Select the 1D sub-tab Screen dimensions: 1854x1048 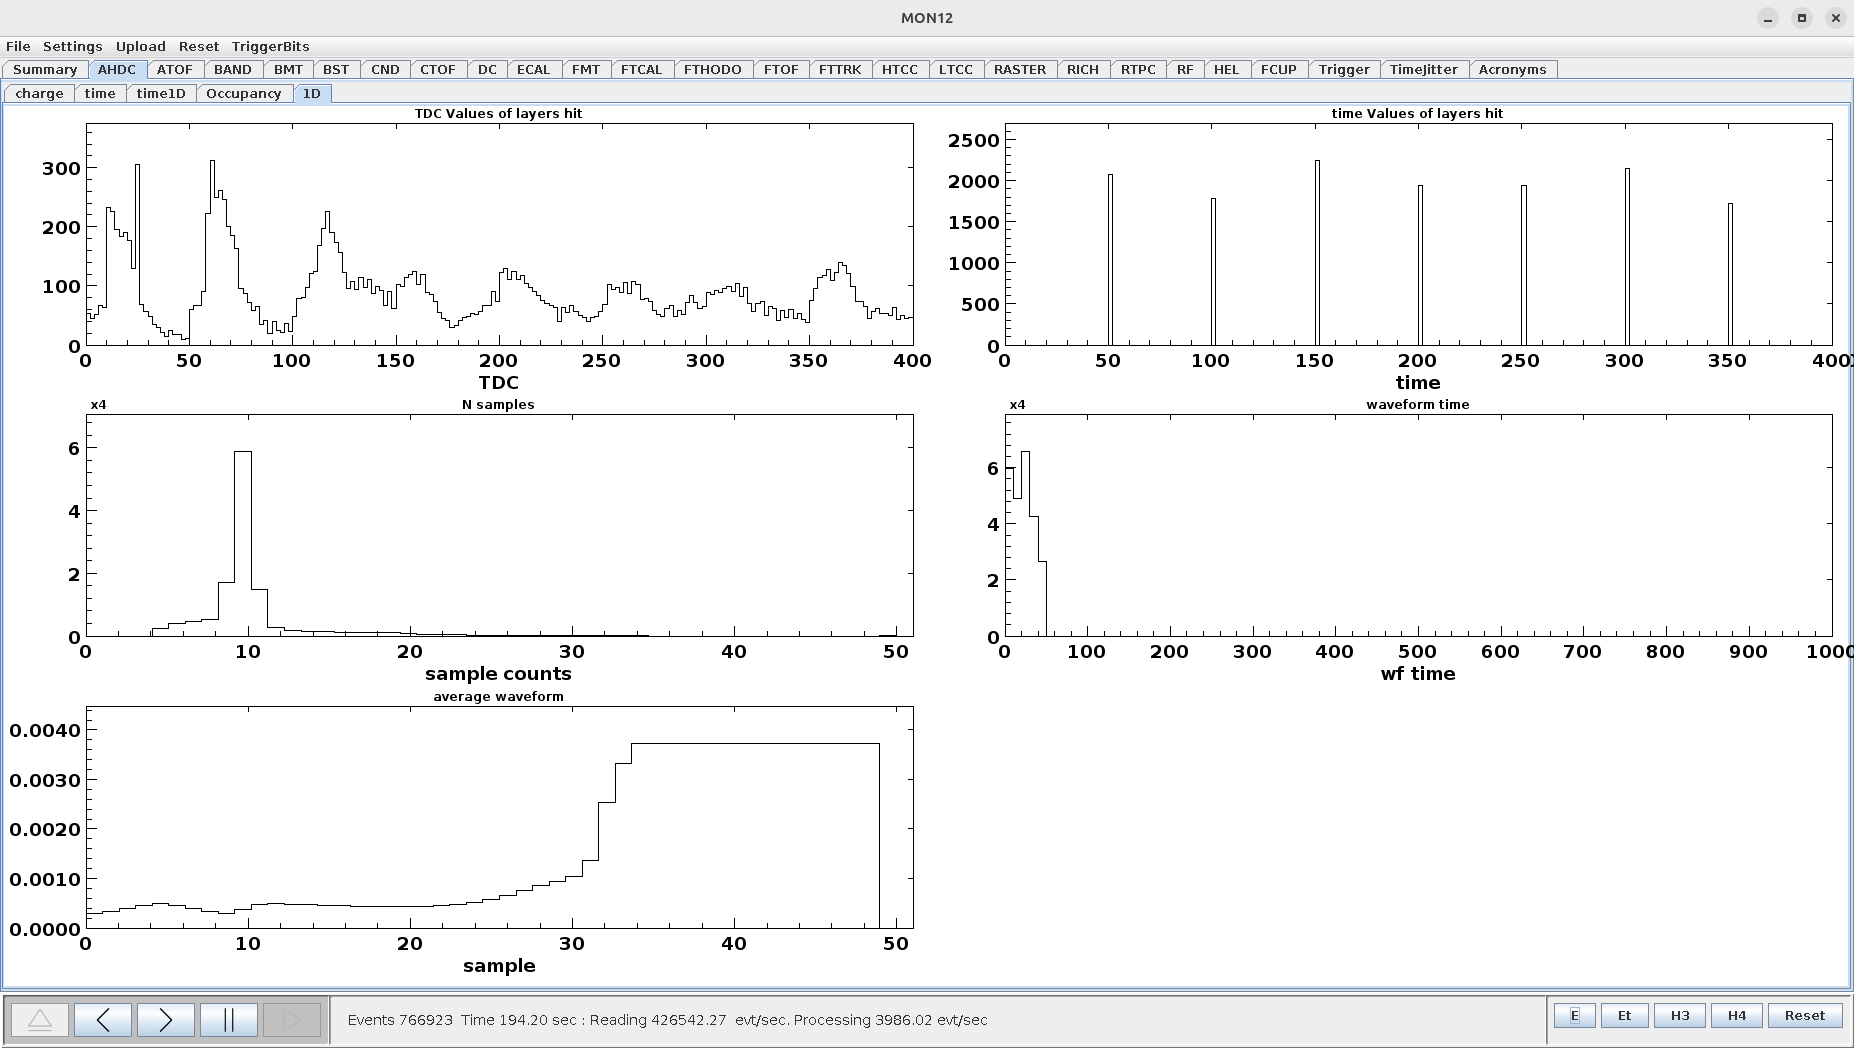point(312,93)
